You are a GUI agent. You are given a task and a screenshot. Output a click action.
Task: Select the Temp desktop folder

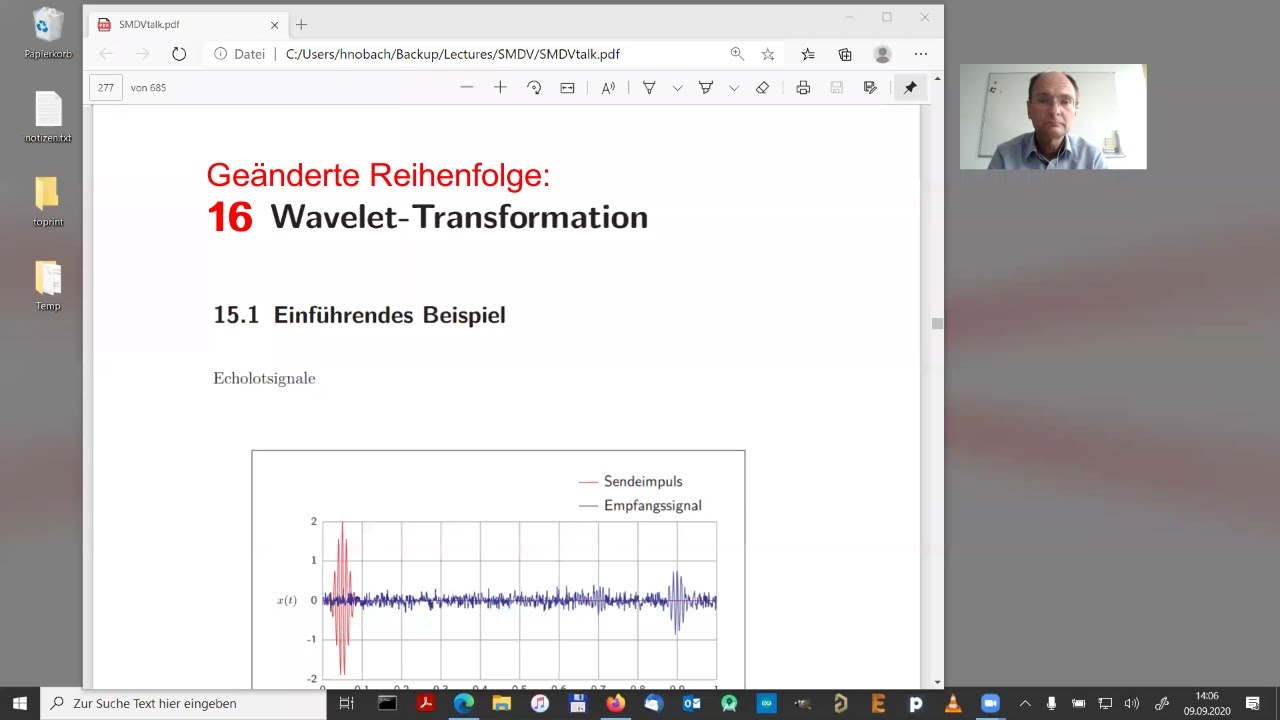48,285
